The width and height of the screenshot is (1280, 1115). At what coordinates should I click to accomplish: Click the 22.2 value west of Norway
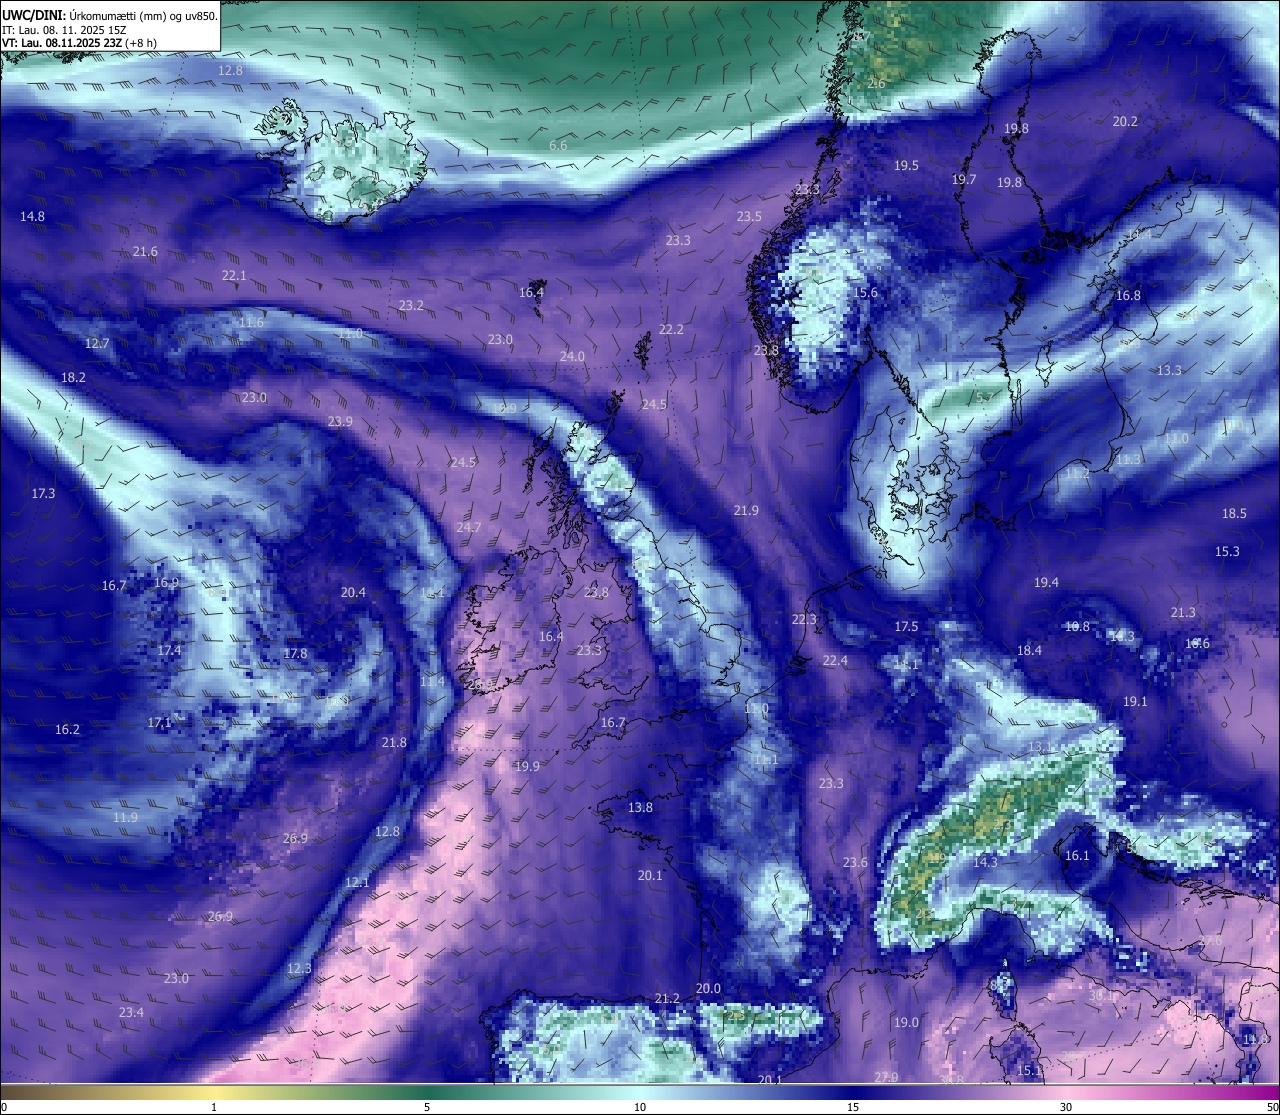671,329
